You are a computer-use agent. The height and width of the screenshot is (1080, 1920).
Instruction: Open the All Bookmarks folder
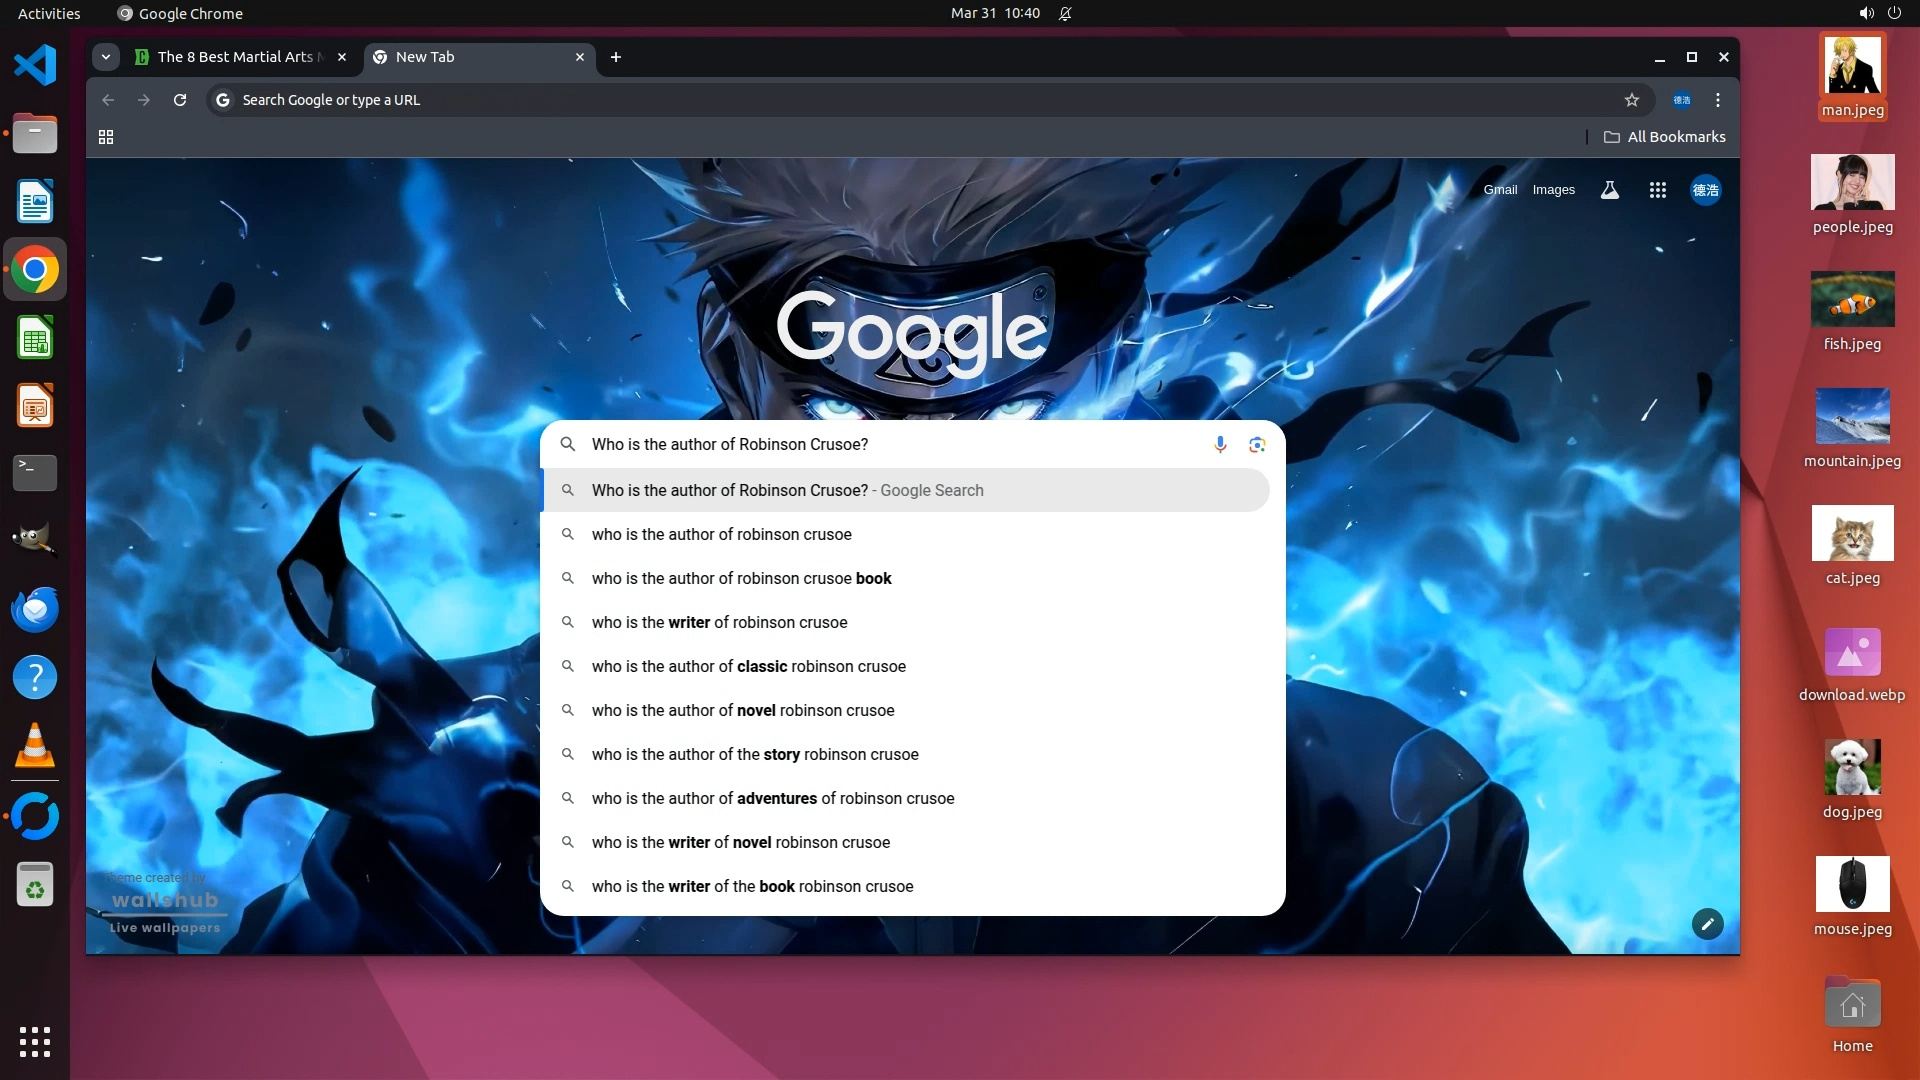tap(1665, 137)
